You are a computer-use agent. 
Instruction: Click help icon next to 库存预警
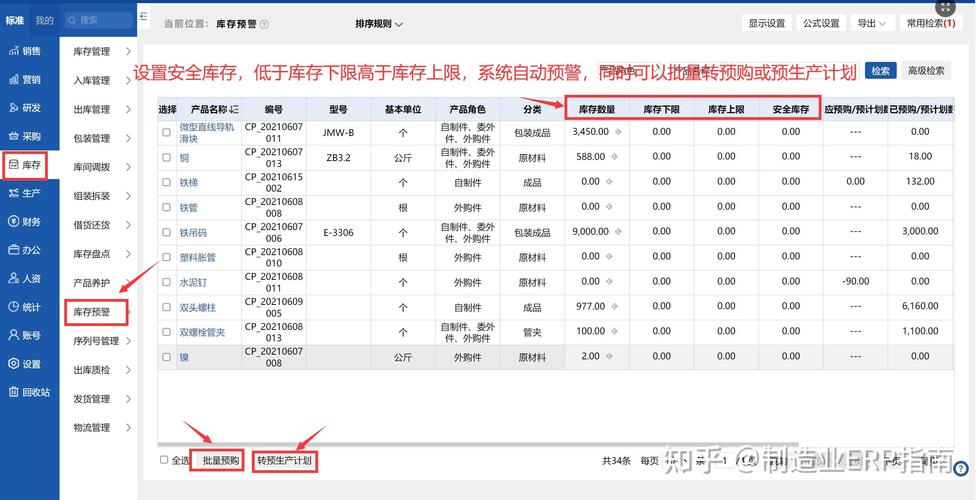click(x=264, y=24)
